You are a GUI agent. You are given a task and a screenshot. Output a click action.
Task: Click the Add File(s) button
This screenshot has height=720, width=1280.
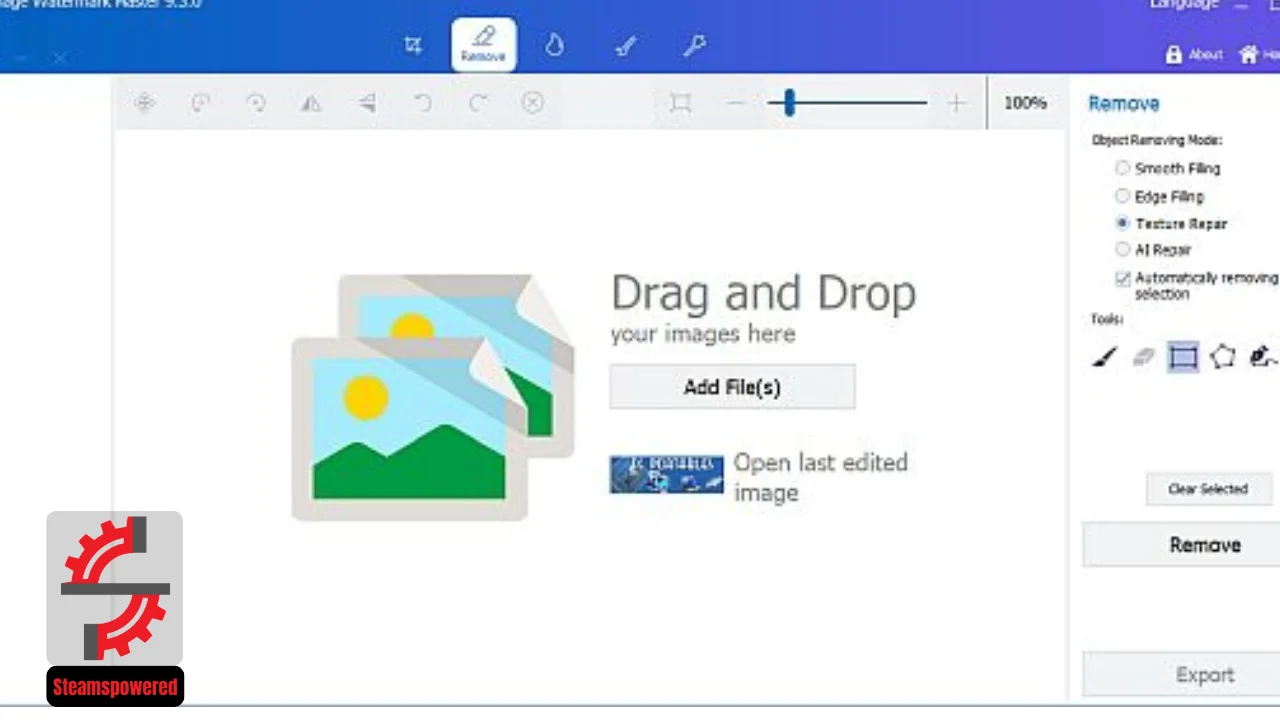tap(732, 387)
